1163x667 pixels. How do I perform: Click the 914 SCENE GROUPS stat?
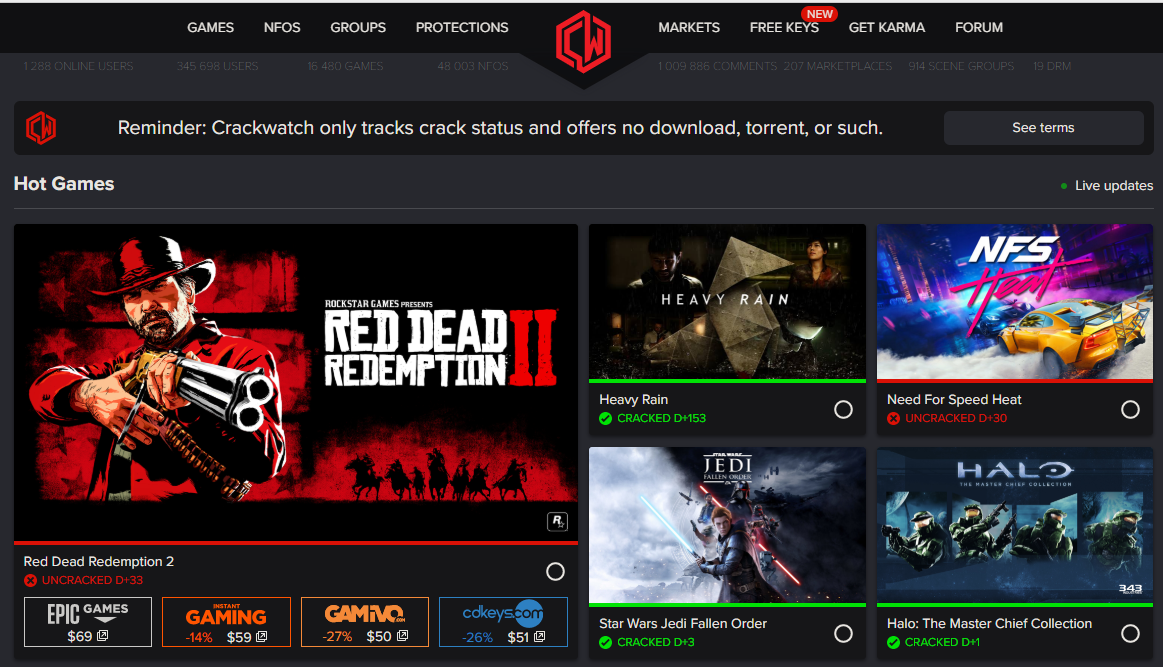[x=961, y=66]
